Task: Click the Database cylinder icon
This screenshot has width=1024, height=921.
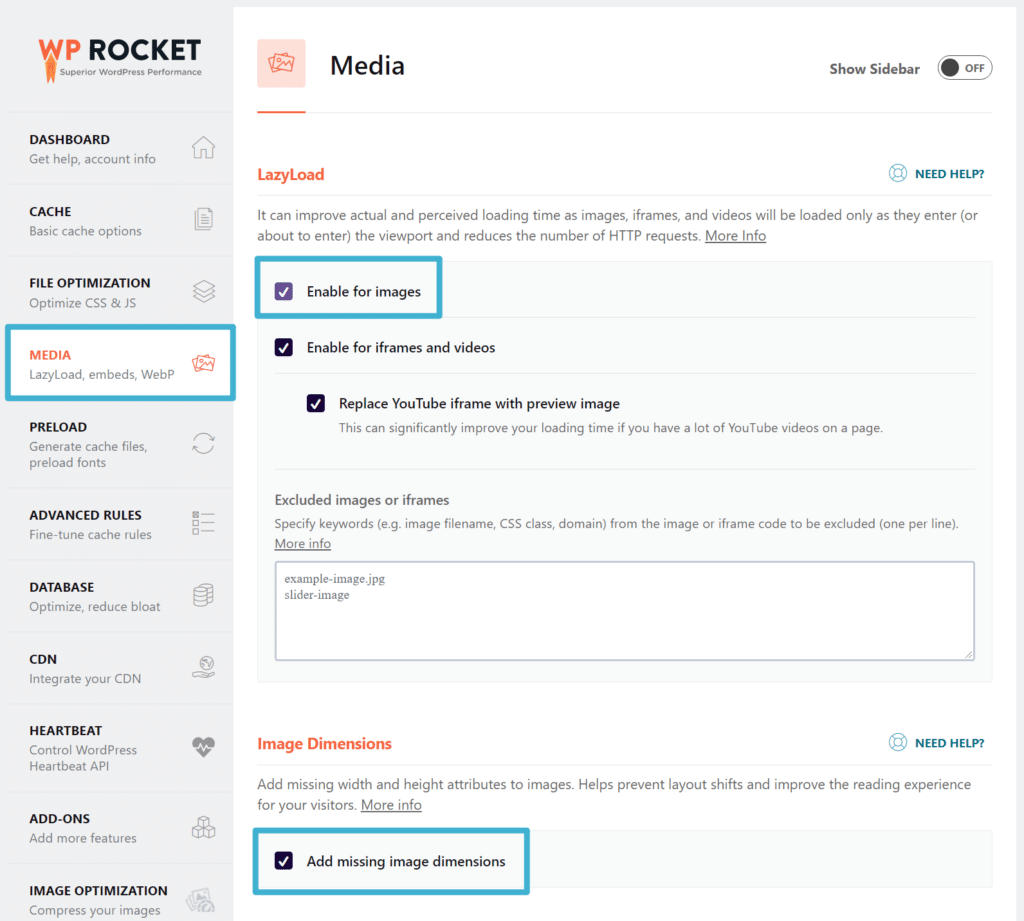Action: 203,595
